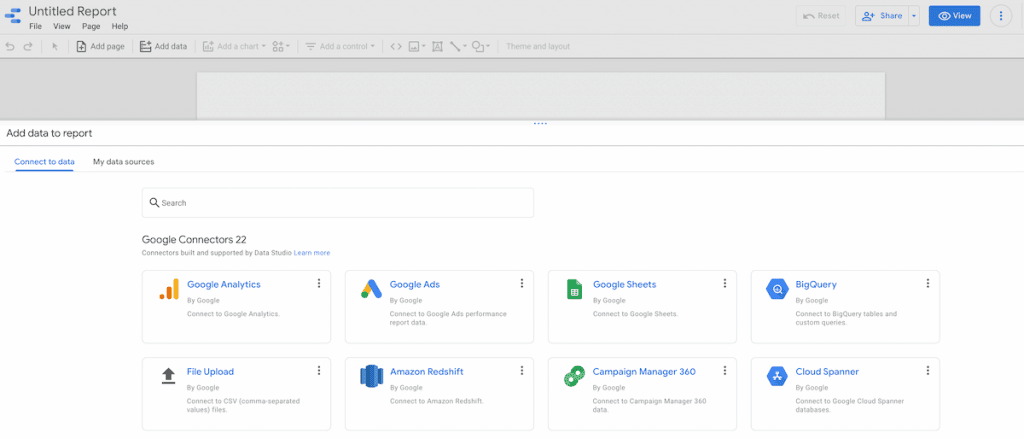Select the File Upload connector title
Image resolution: width=1024 pixels, height=439 pixels.
click(210, 372)
